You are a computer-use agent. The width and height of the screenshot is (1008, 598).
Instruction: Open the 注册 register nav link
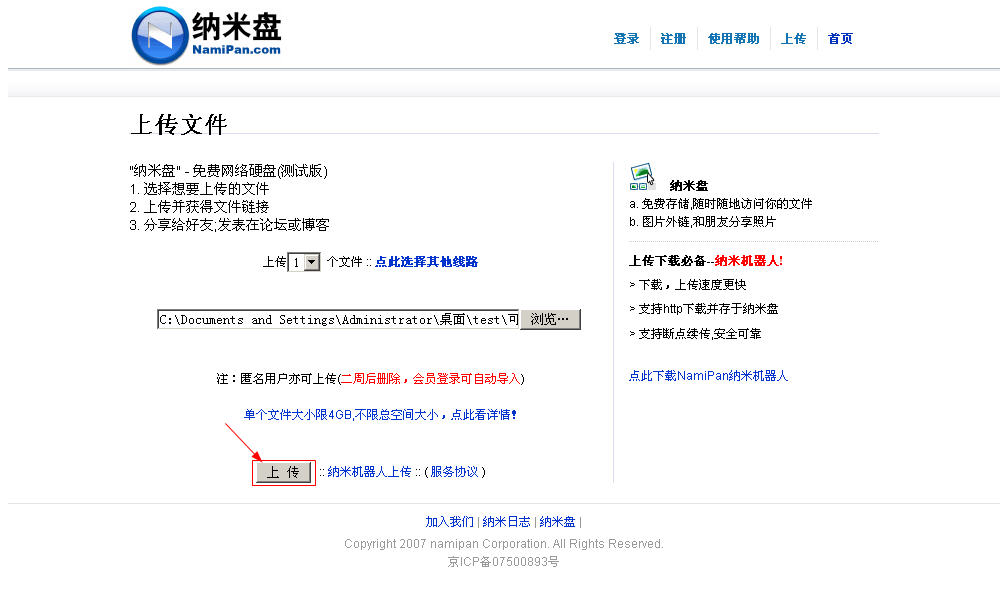pos(673,39)
